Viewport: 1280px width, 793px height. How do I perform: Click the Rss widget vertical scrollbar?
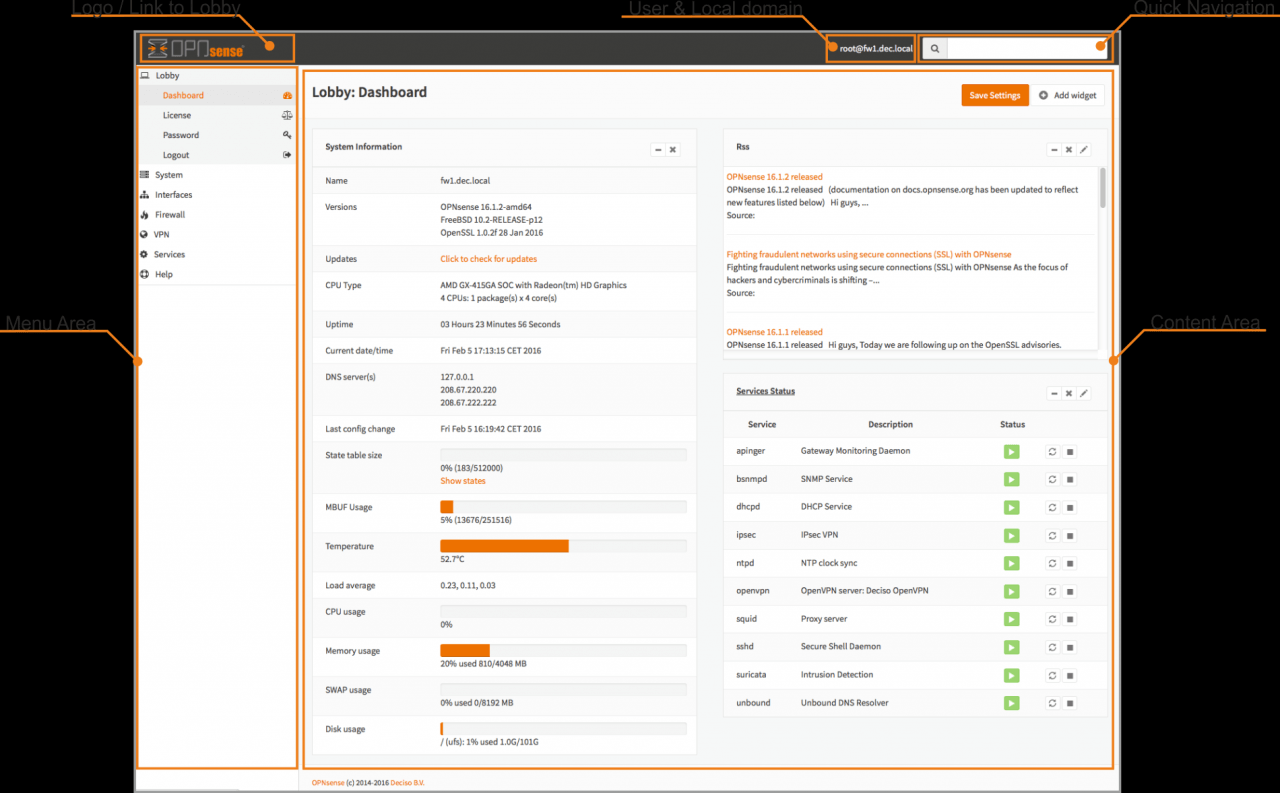[1103, 190]
